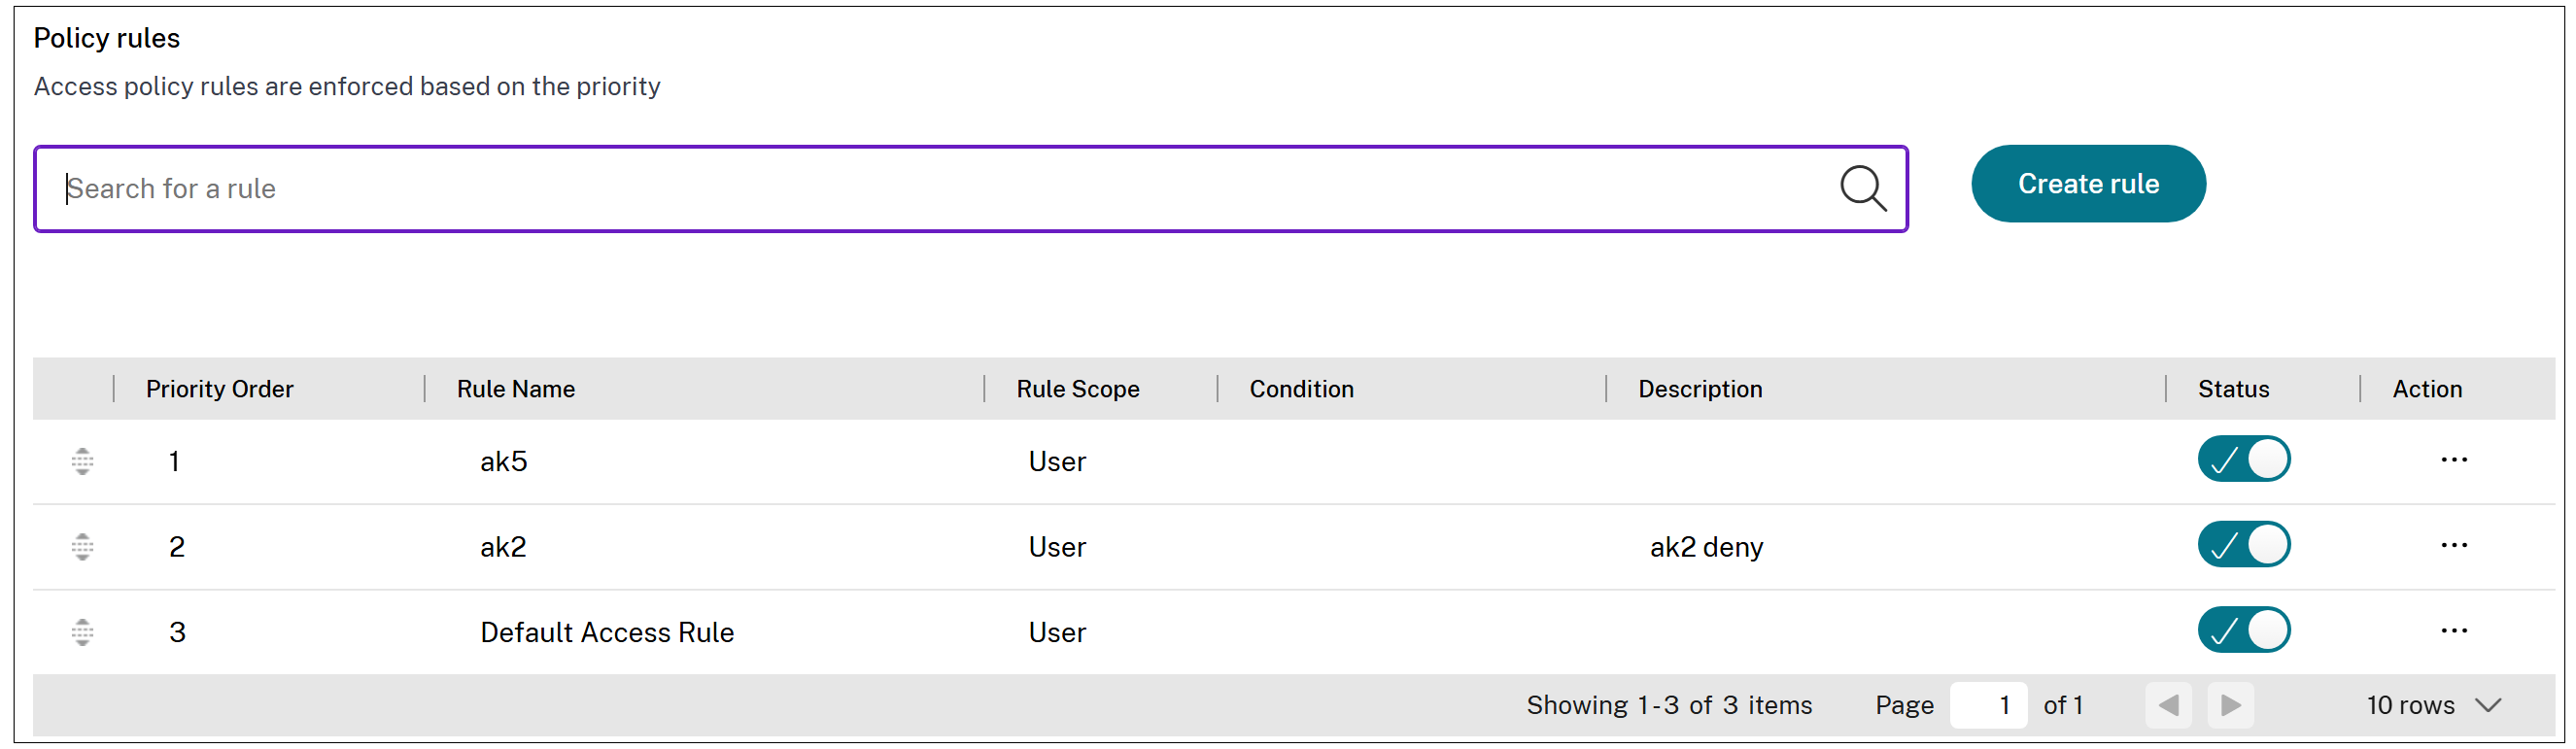Click the Status column header
Image resolution: width=2576 pixels, height=749 pixels.
click(2232, 389)
